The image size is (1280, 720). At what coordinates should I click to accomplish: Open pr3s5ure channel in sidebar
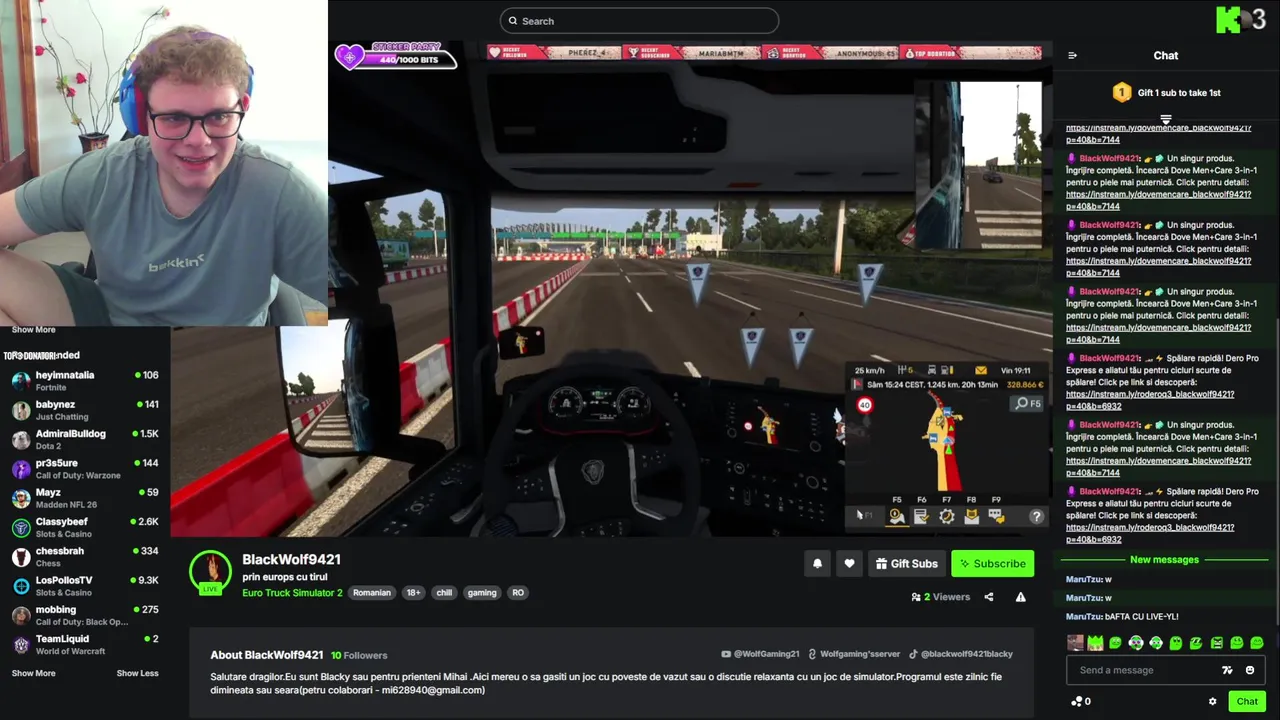coord(85,469)
